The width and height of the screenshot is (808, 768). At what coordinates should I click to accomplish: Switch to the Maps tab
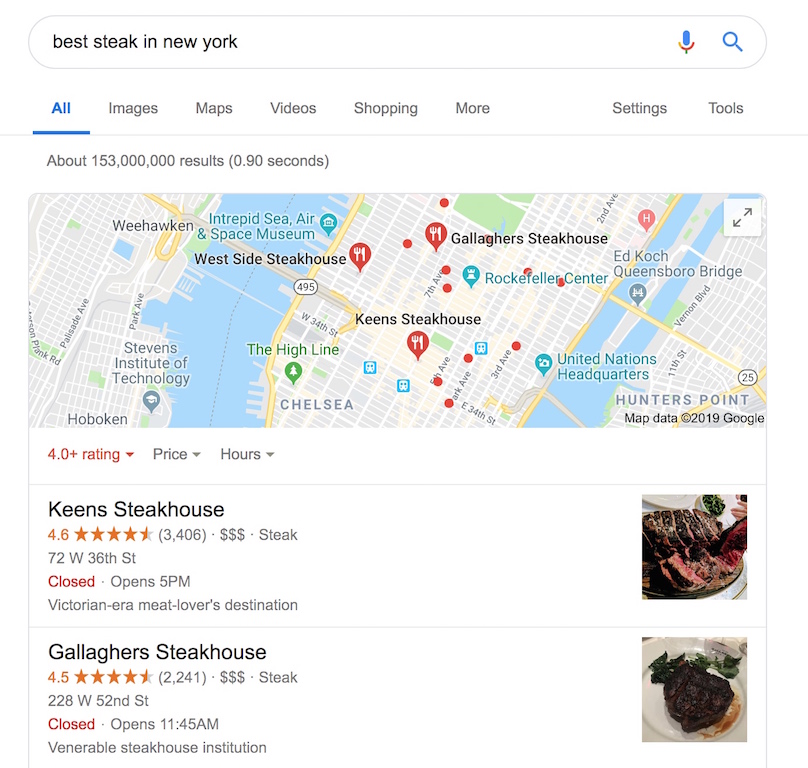(x=214, y=108)
